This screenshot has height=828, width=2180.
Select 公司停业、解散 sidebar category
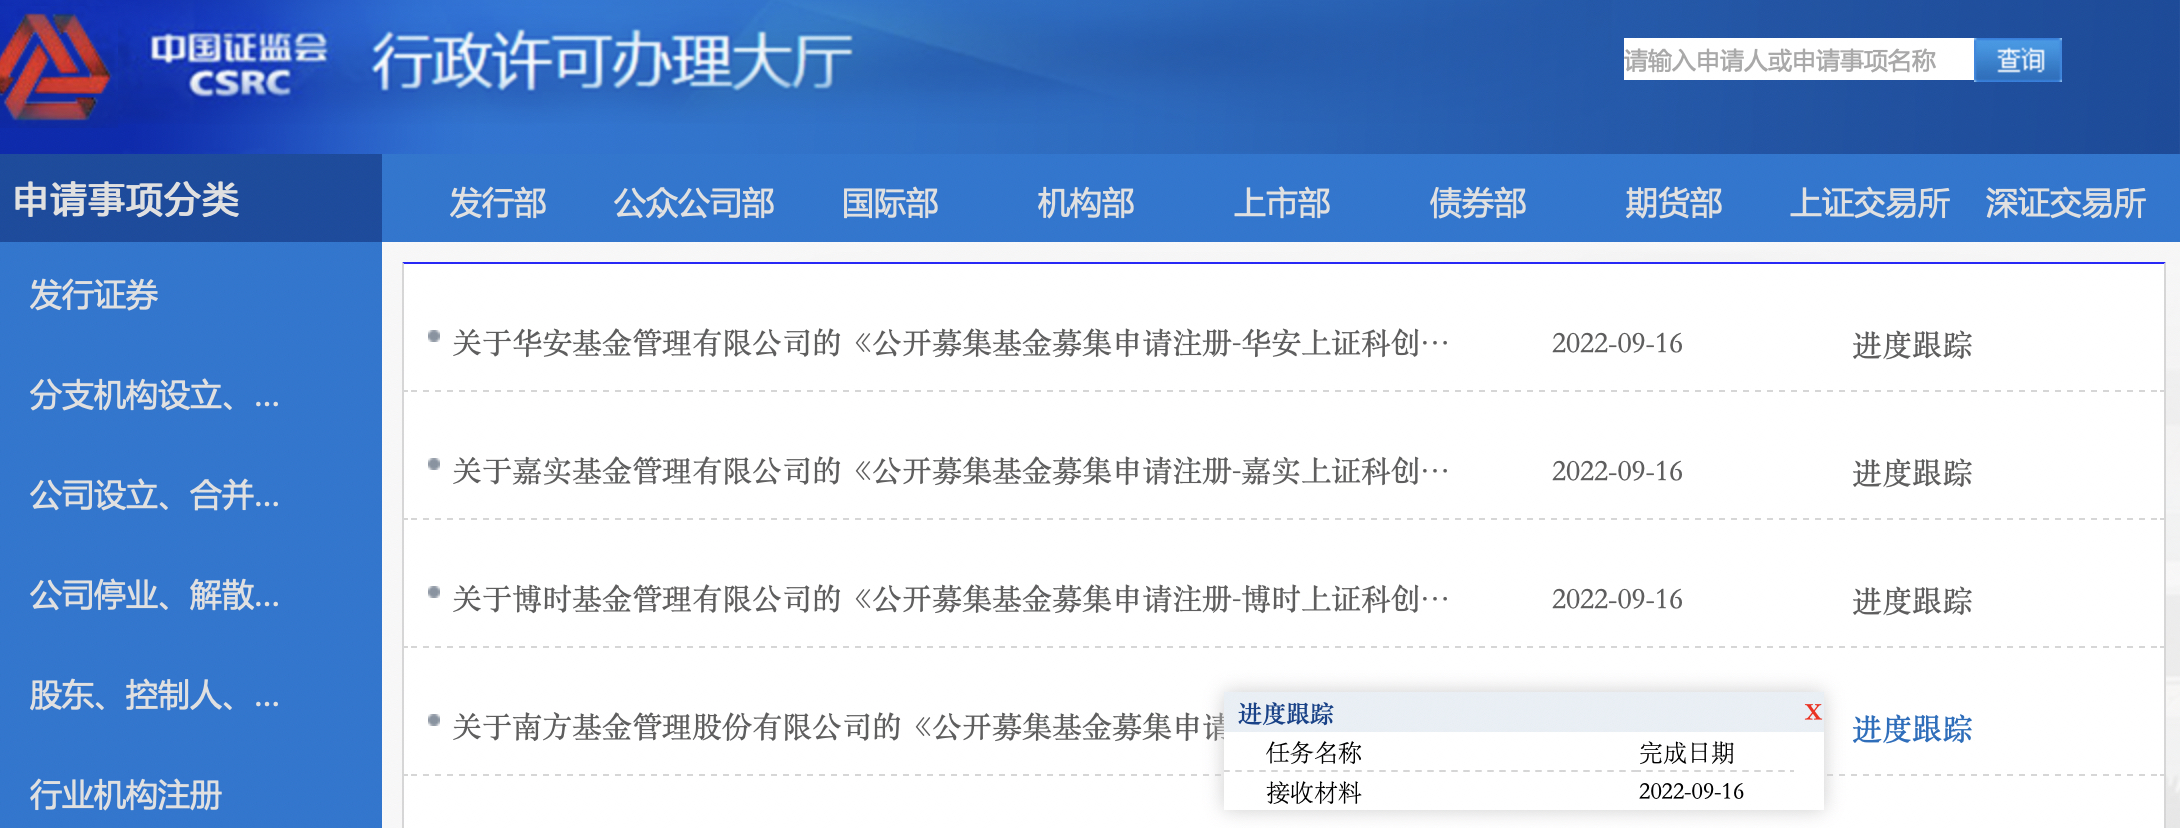(x=154, y=595)
